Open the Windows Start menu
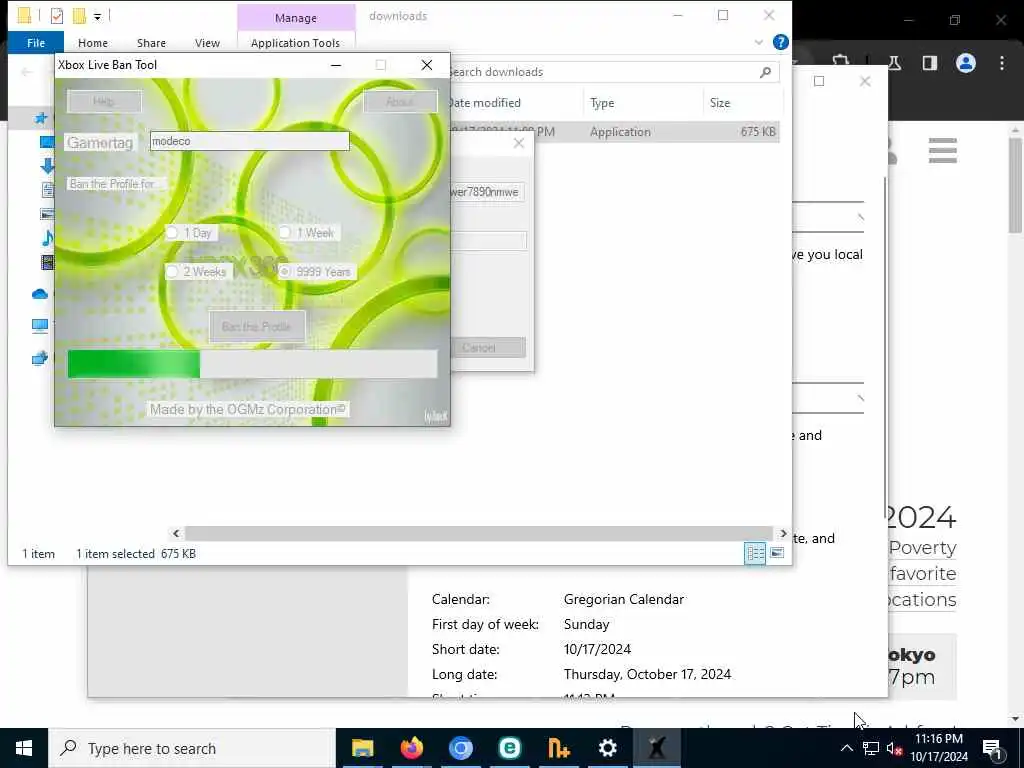Viewport: 1024px width, 768px height. coord(24,748)
